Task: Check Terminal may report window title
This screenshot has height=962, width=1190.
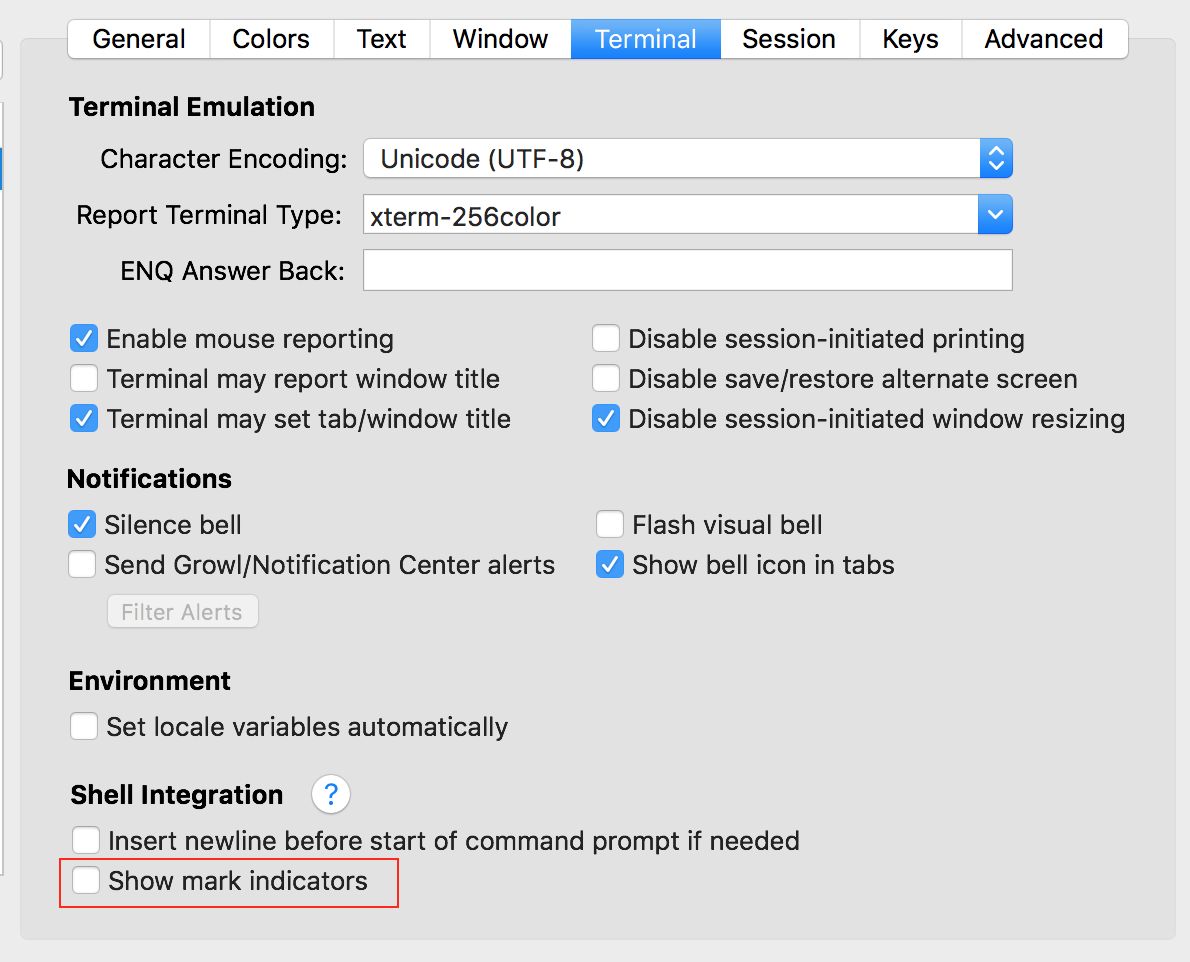Action: click(84, 379)
